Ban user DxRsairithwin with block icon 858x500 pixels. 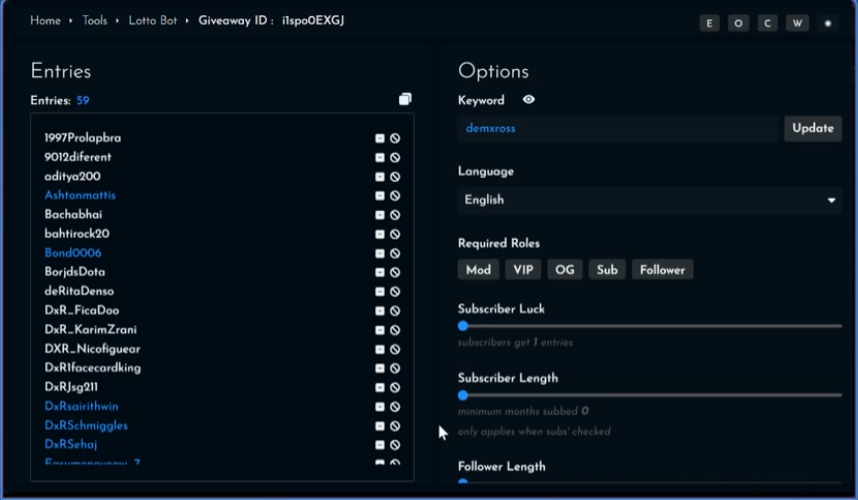point(395,406)
